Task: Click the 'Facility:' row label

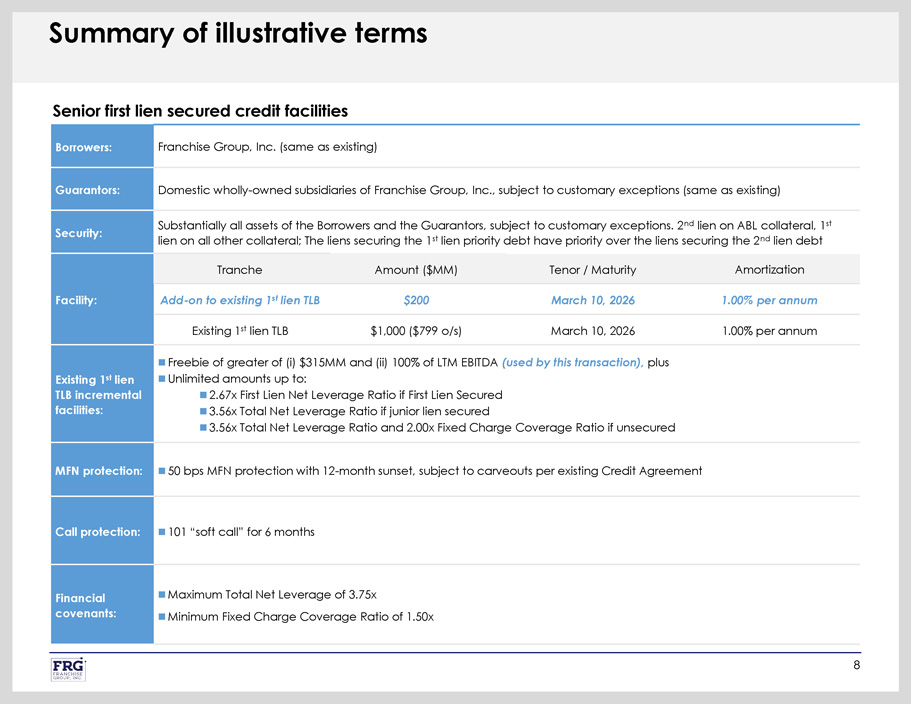Action: coord(75,300)
